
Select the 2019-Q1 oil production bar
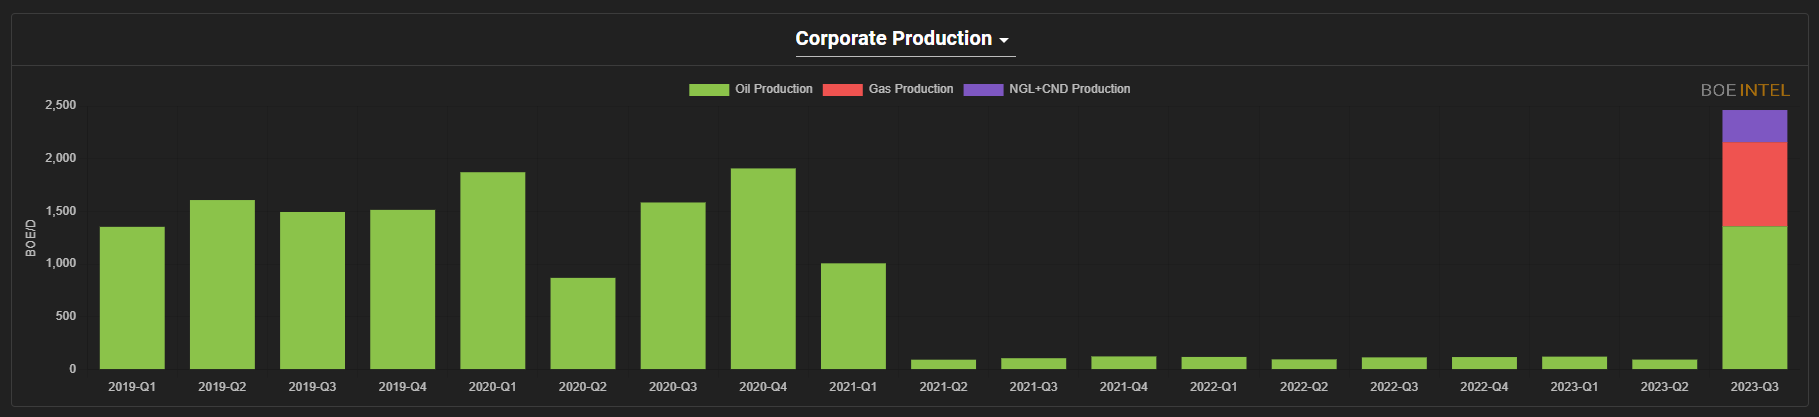[132, 298]
